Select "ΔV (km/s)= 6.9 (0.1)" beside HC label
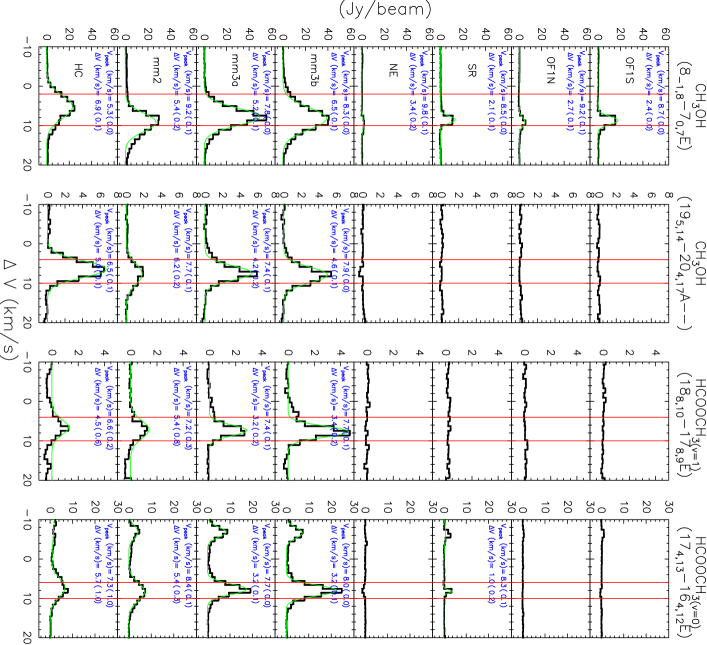Image resolution: width=707 pixels, height=645 pixels. [x=98, y=91]
